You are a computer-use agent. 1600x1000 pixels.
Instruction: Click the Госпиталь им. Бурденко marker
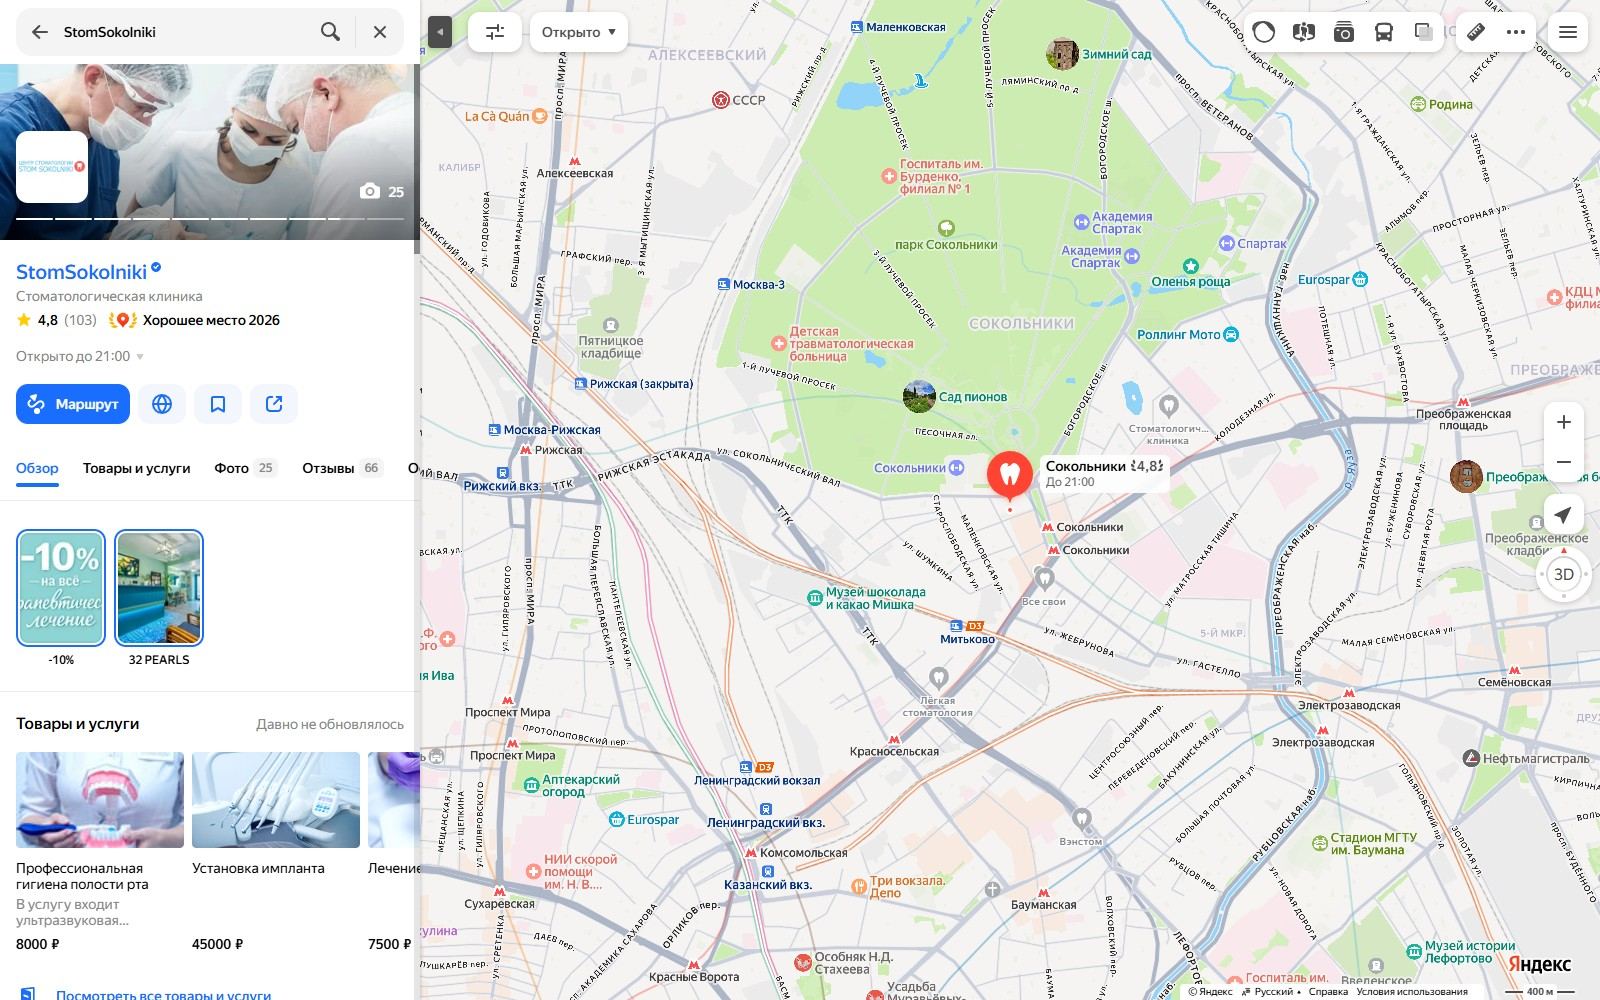[x=888, y=176]
